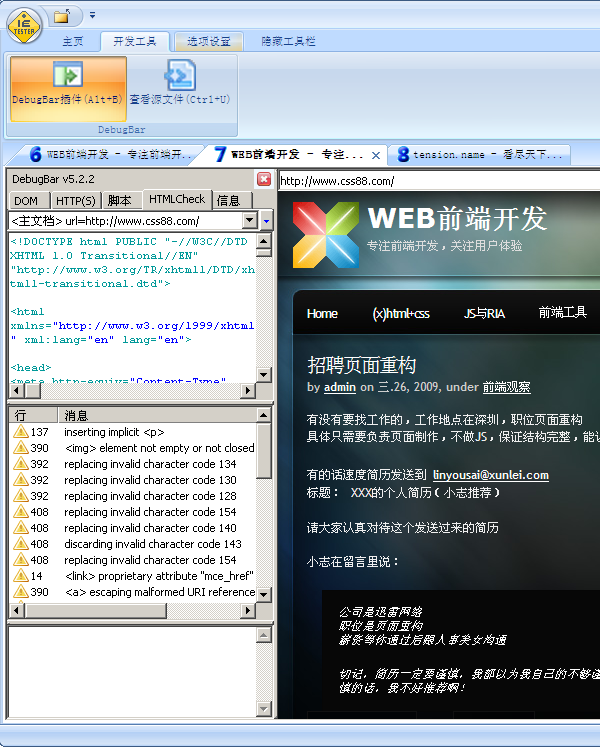This screenshot has width=600, height=748.
Task: Click small blue arrow beside document dropdown
Action: (x=266, y=220)
